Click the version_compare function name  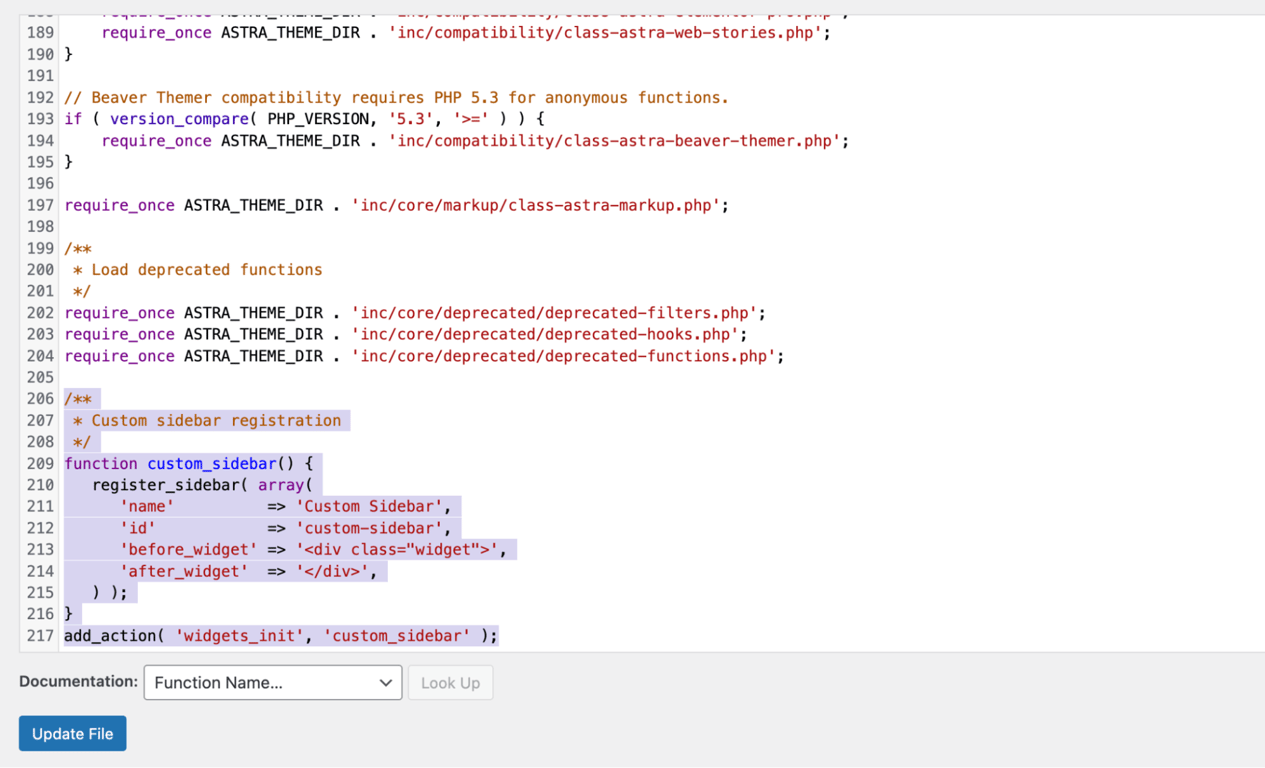(179, 118)
